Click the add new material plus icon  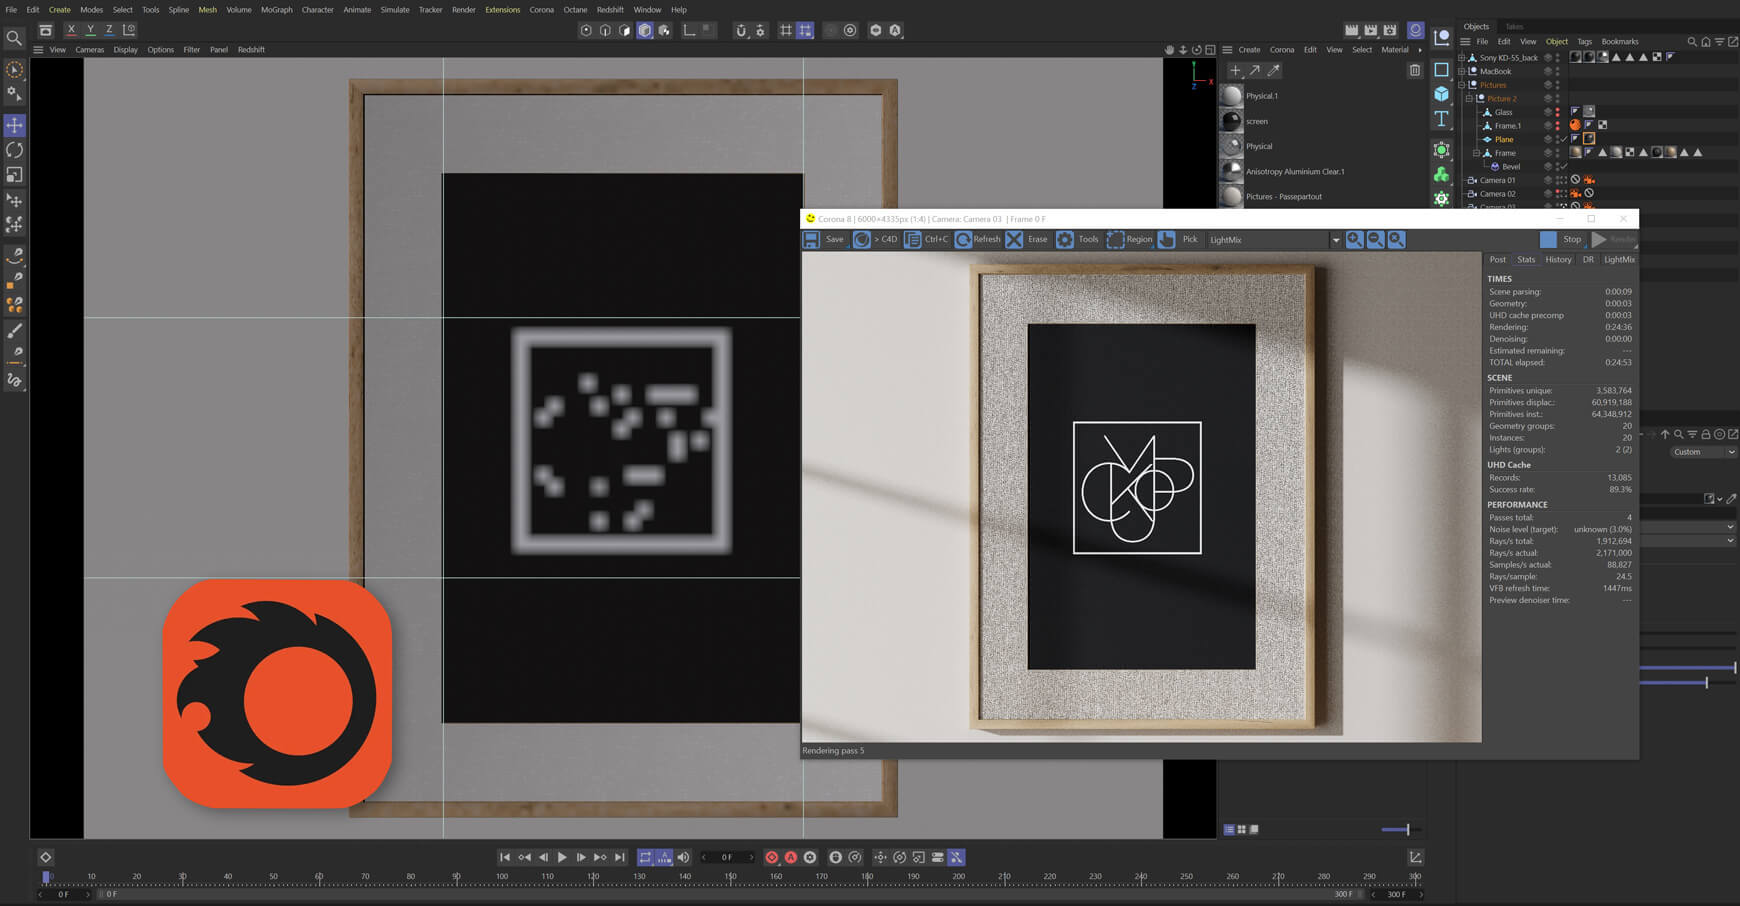click(1235, 70)
